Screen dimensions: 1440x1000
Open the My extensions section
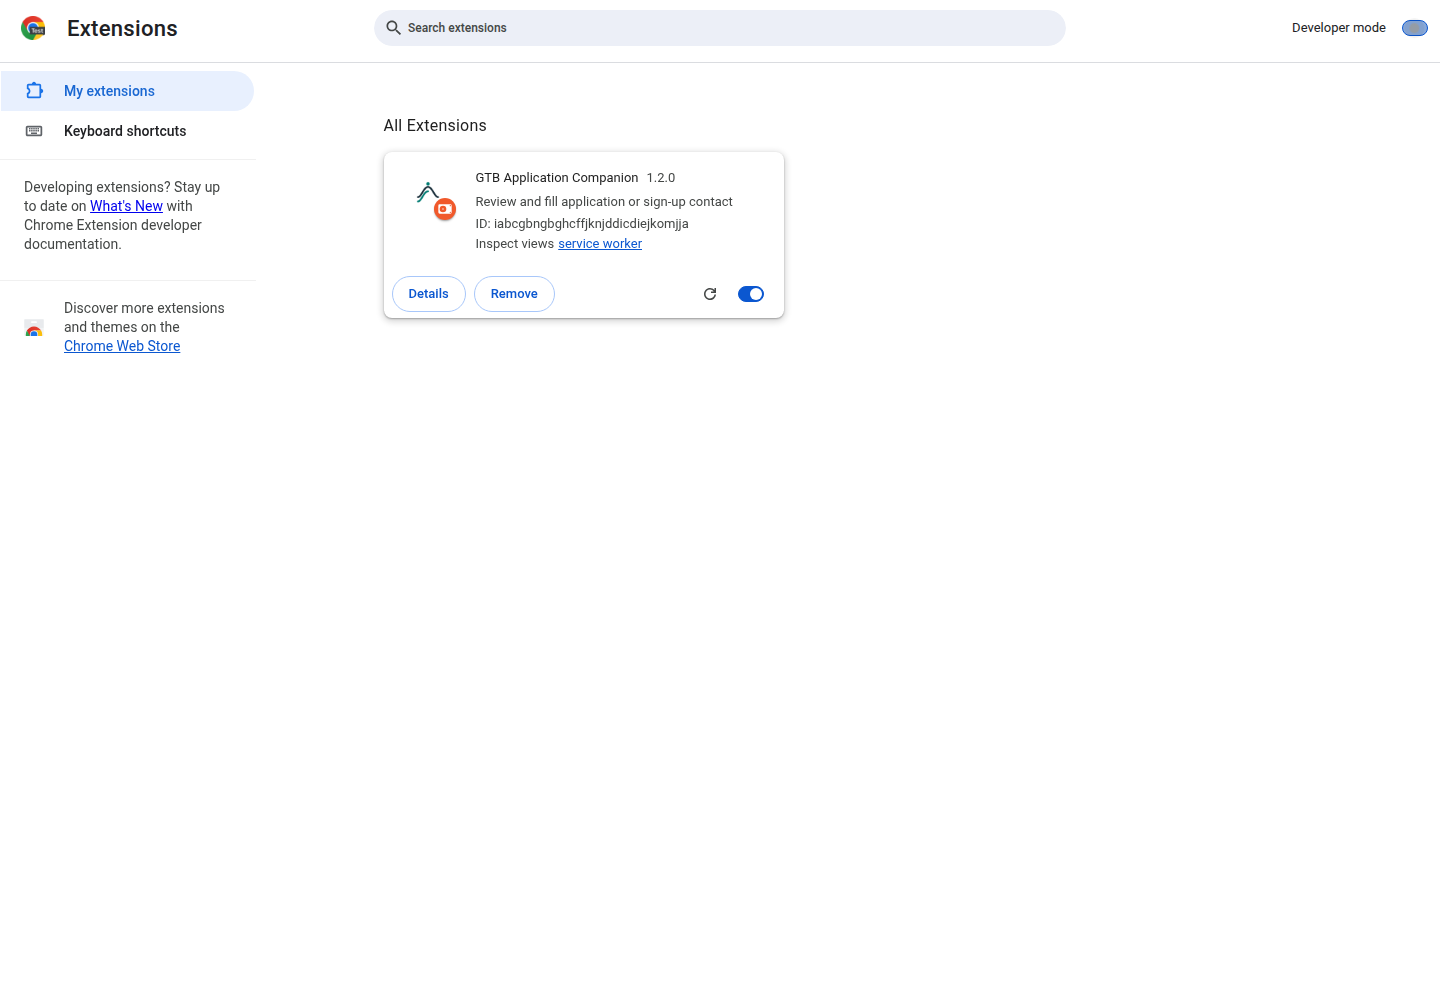coord(127,91)
